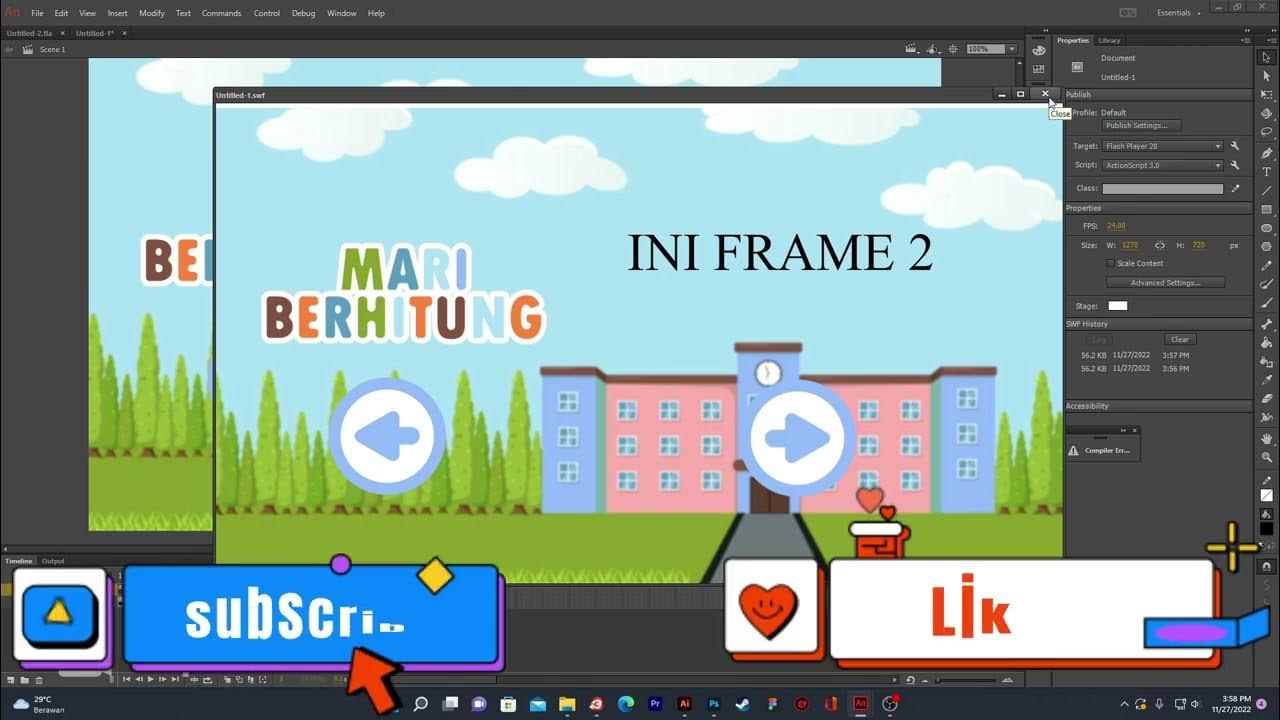The width and height of the screenshot is (1280, 720).
Task: Select the Pencil tool
Action: click(1267, 265)
